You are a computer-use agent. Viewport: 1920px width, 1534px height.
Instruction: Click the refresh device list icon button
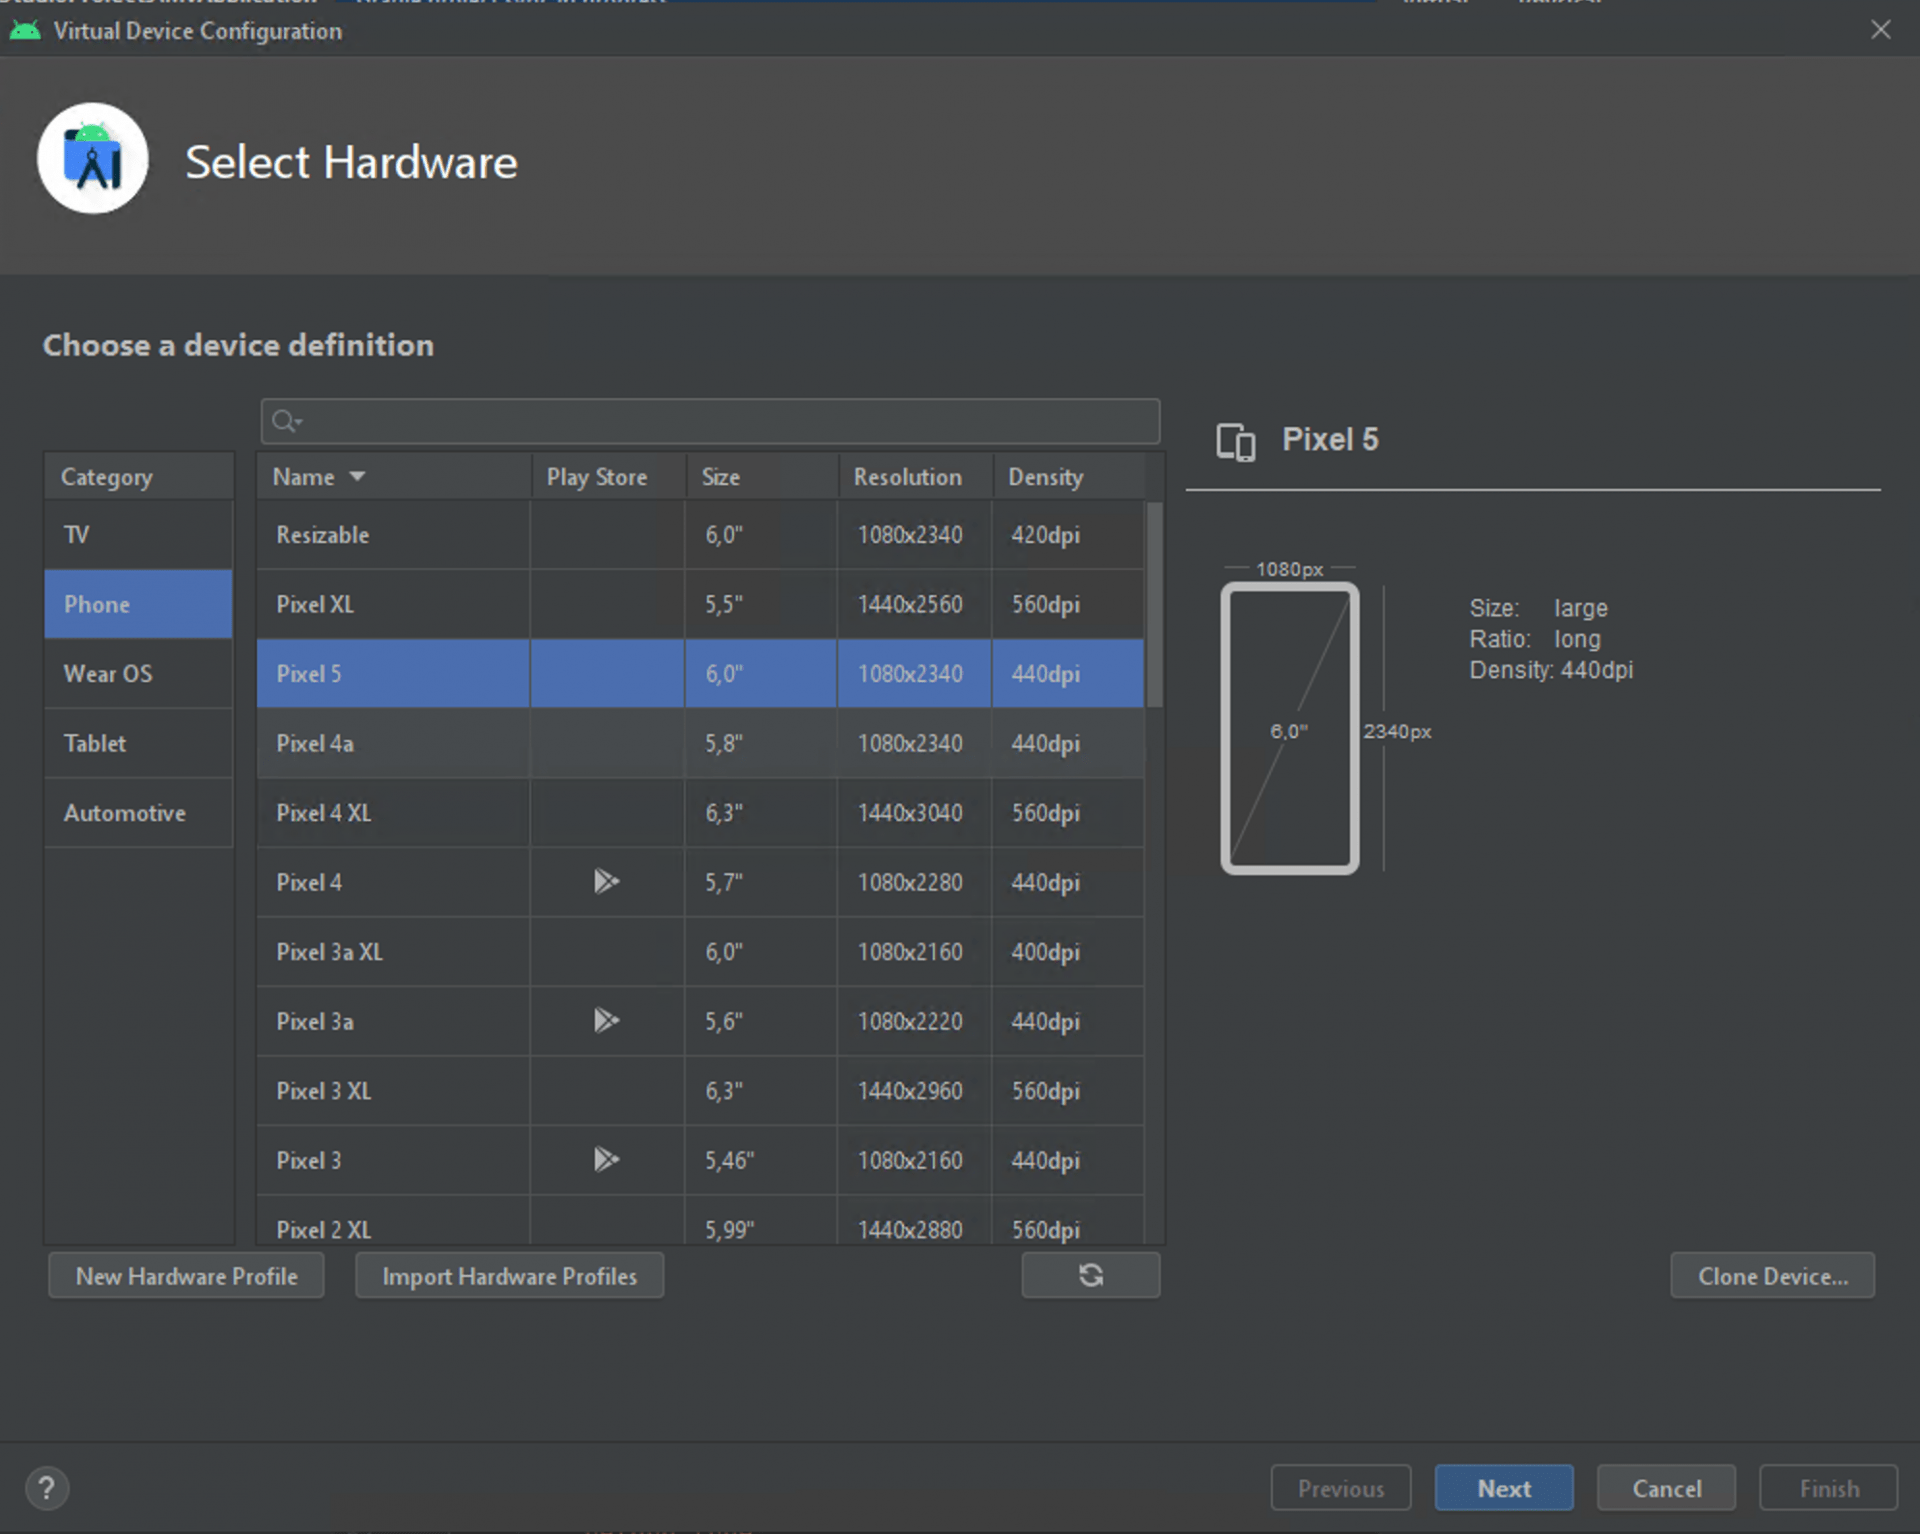1090,1275
